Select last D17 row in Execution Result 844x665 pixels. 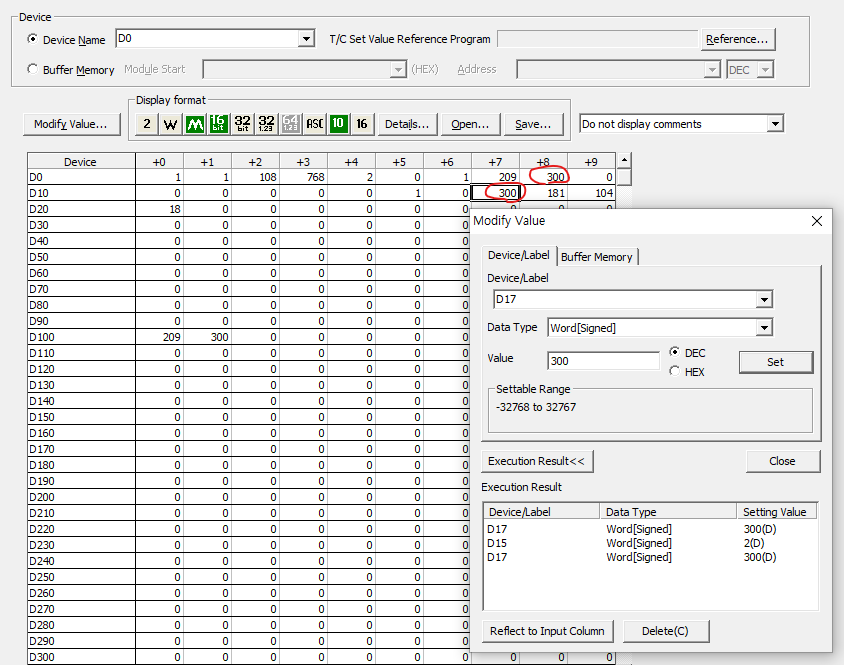(650, 557)
